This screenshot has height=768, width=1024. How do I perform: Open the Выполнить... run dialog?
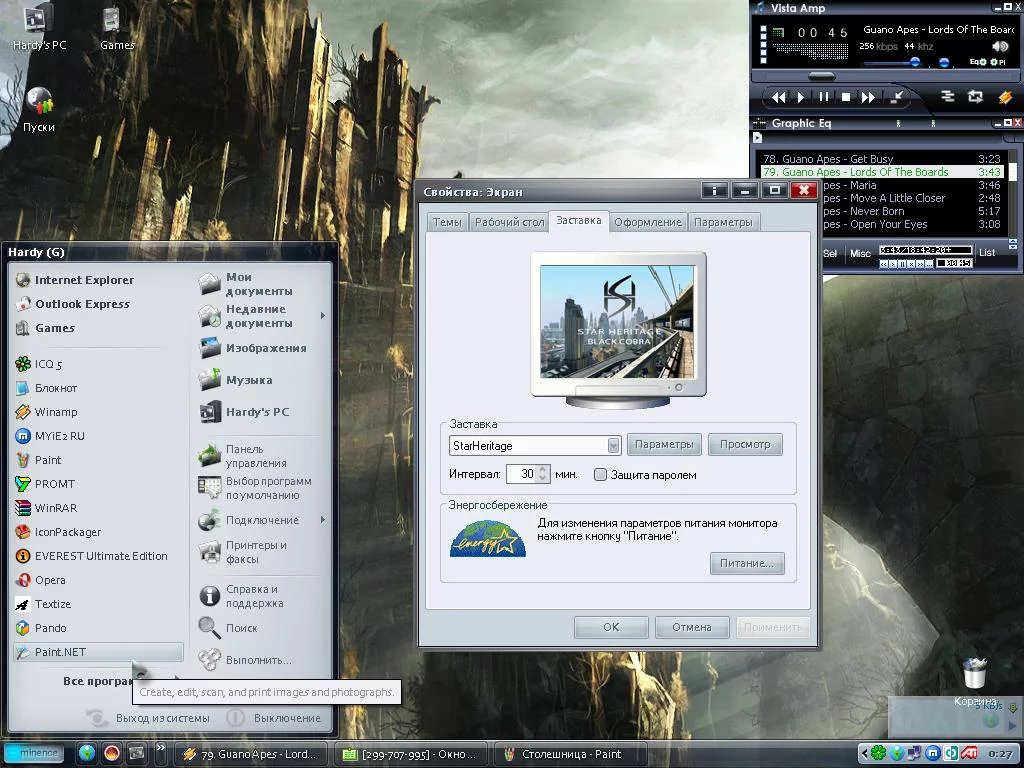click(245, 660)
